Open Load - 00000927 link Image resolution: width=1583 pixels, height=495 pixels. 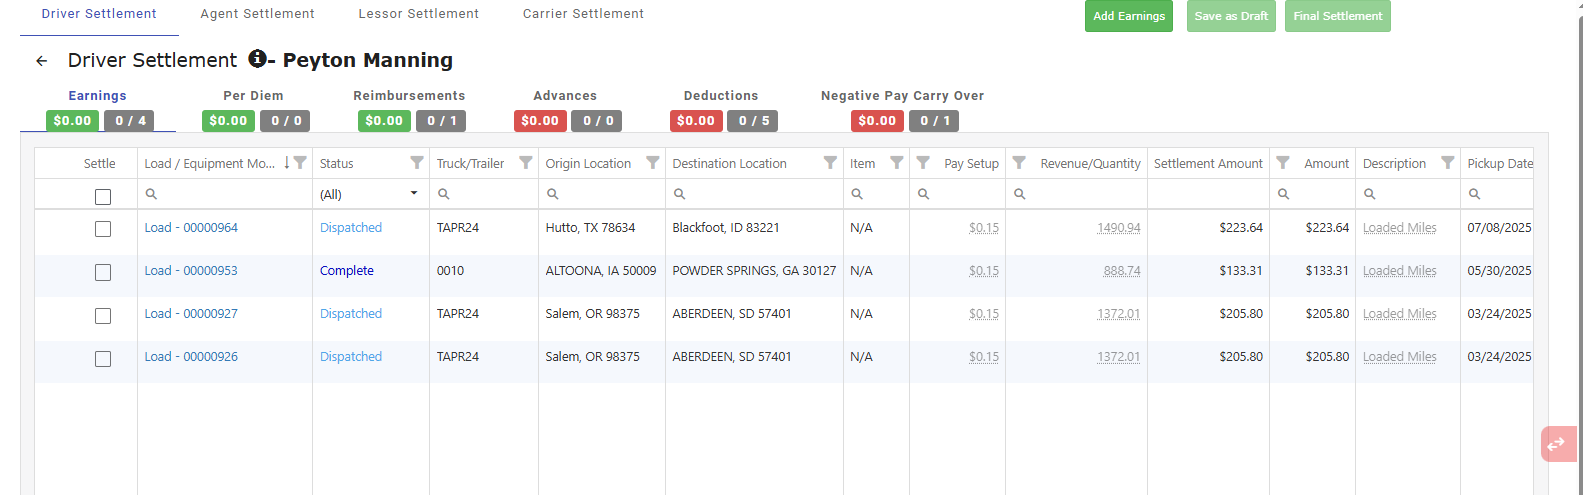click(x=191, y=314)
